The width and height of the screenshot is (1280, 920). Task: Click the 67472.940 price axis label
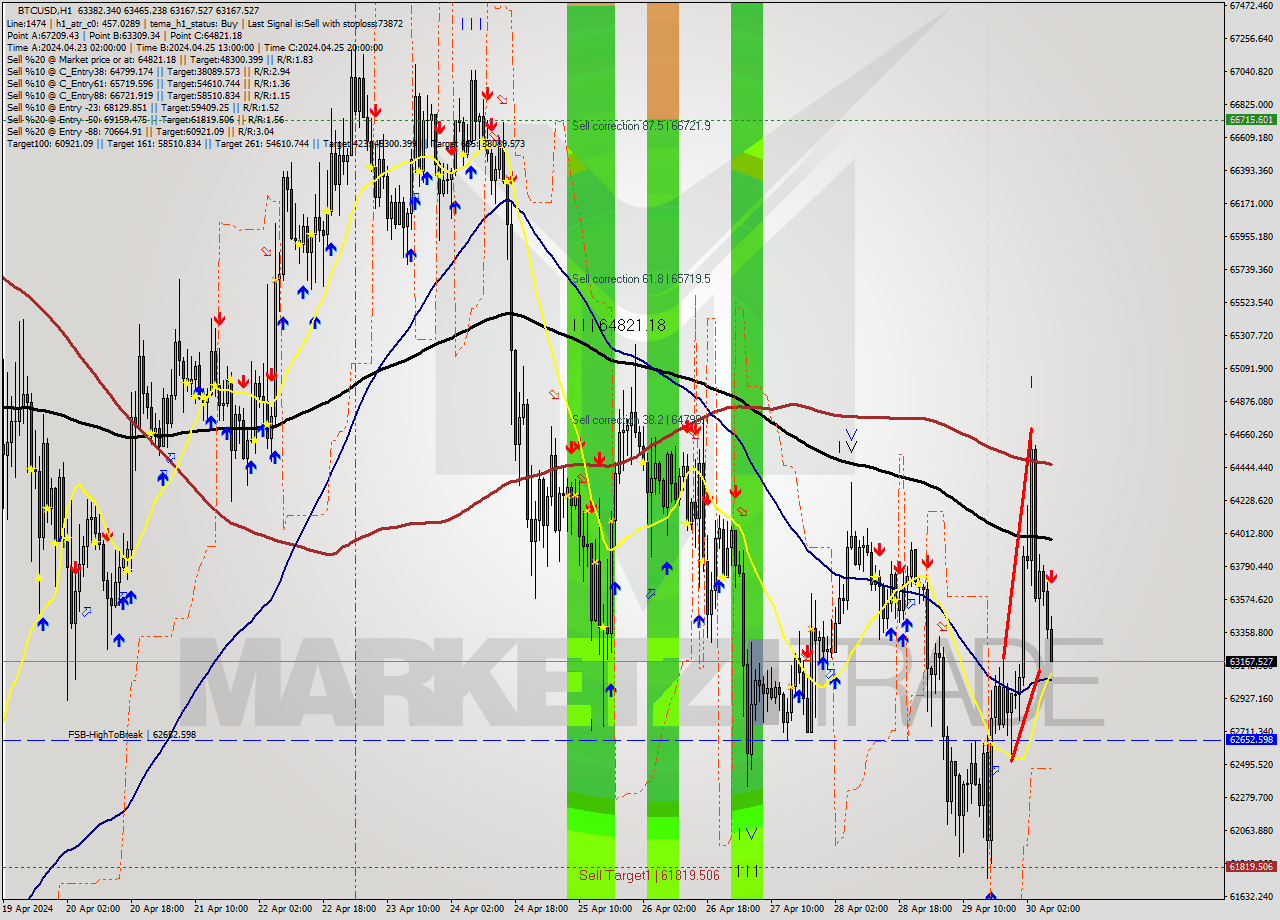coord(1251,5)
